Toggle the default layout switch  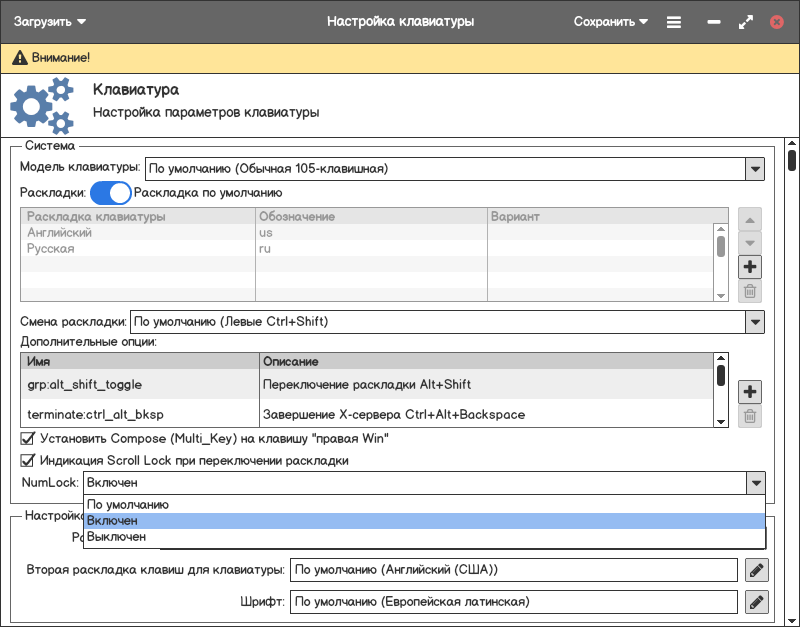point(111,193)
